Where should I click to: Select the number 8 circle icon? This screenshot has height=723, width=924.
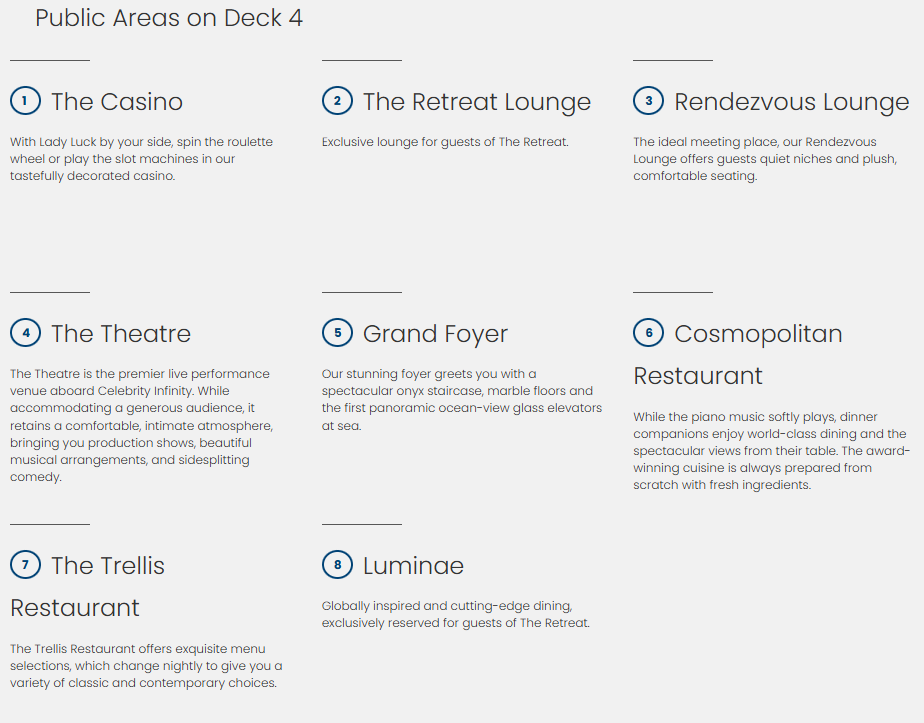click(x=337, y=565)
